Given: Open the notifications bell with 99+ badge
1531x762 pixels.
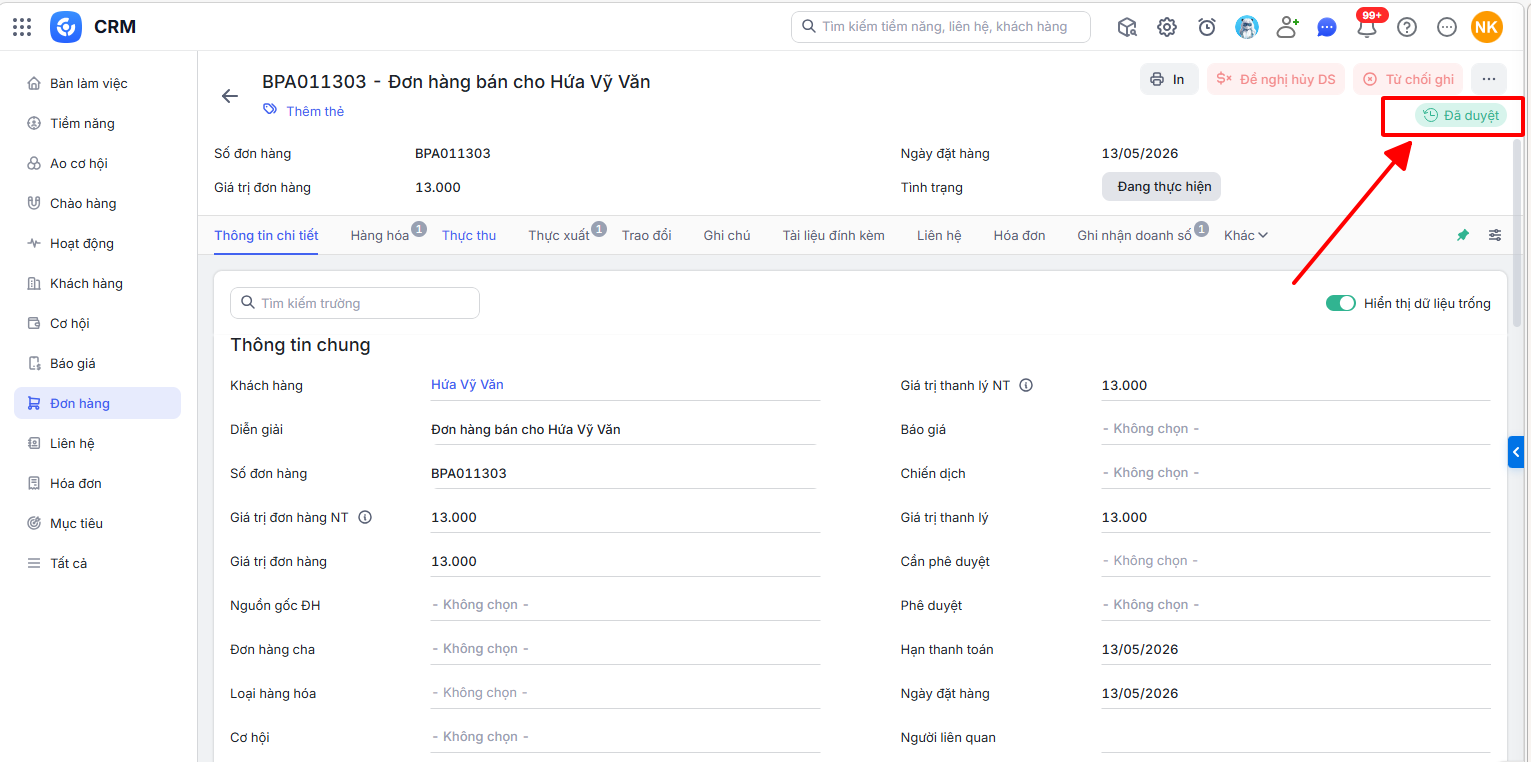Looking at the screenshot, I should tap(1367, 27).
